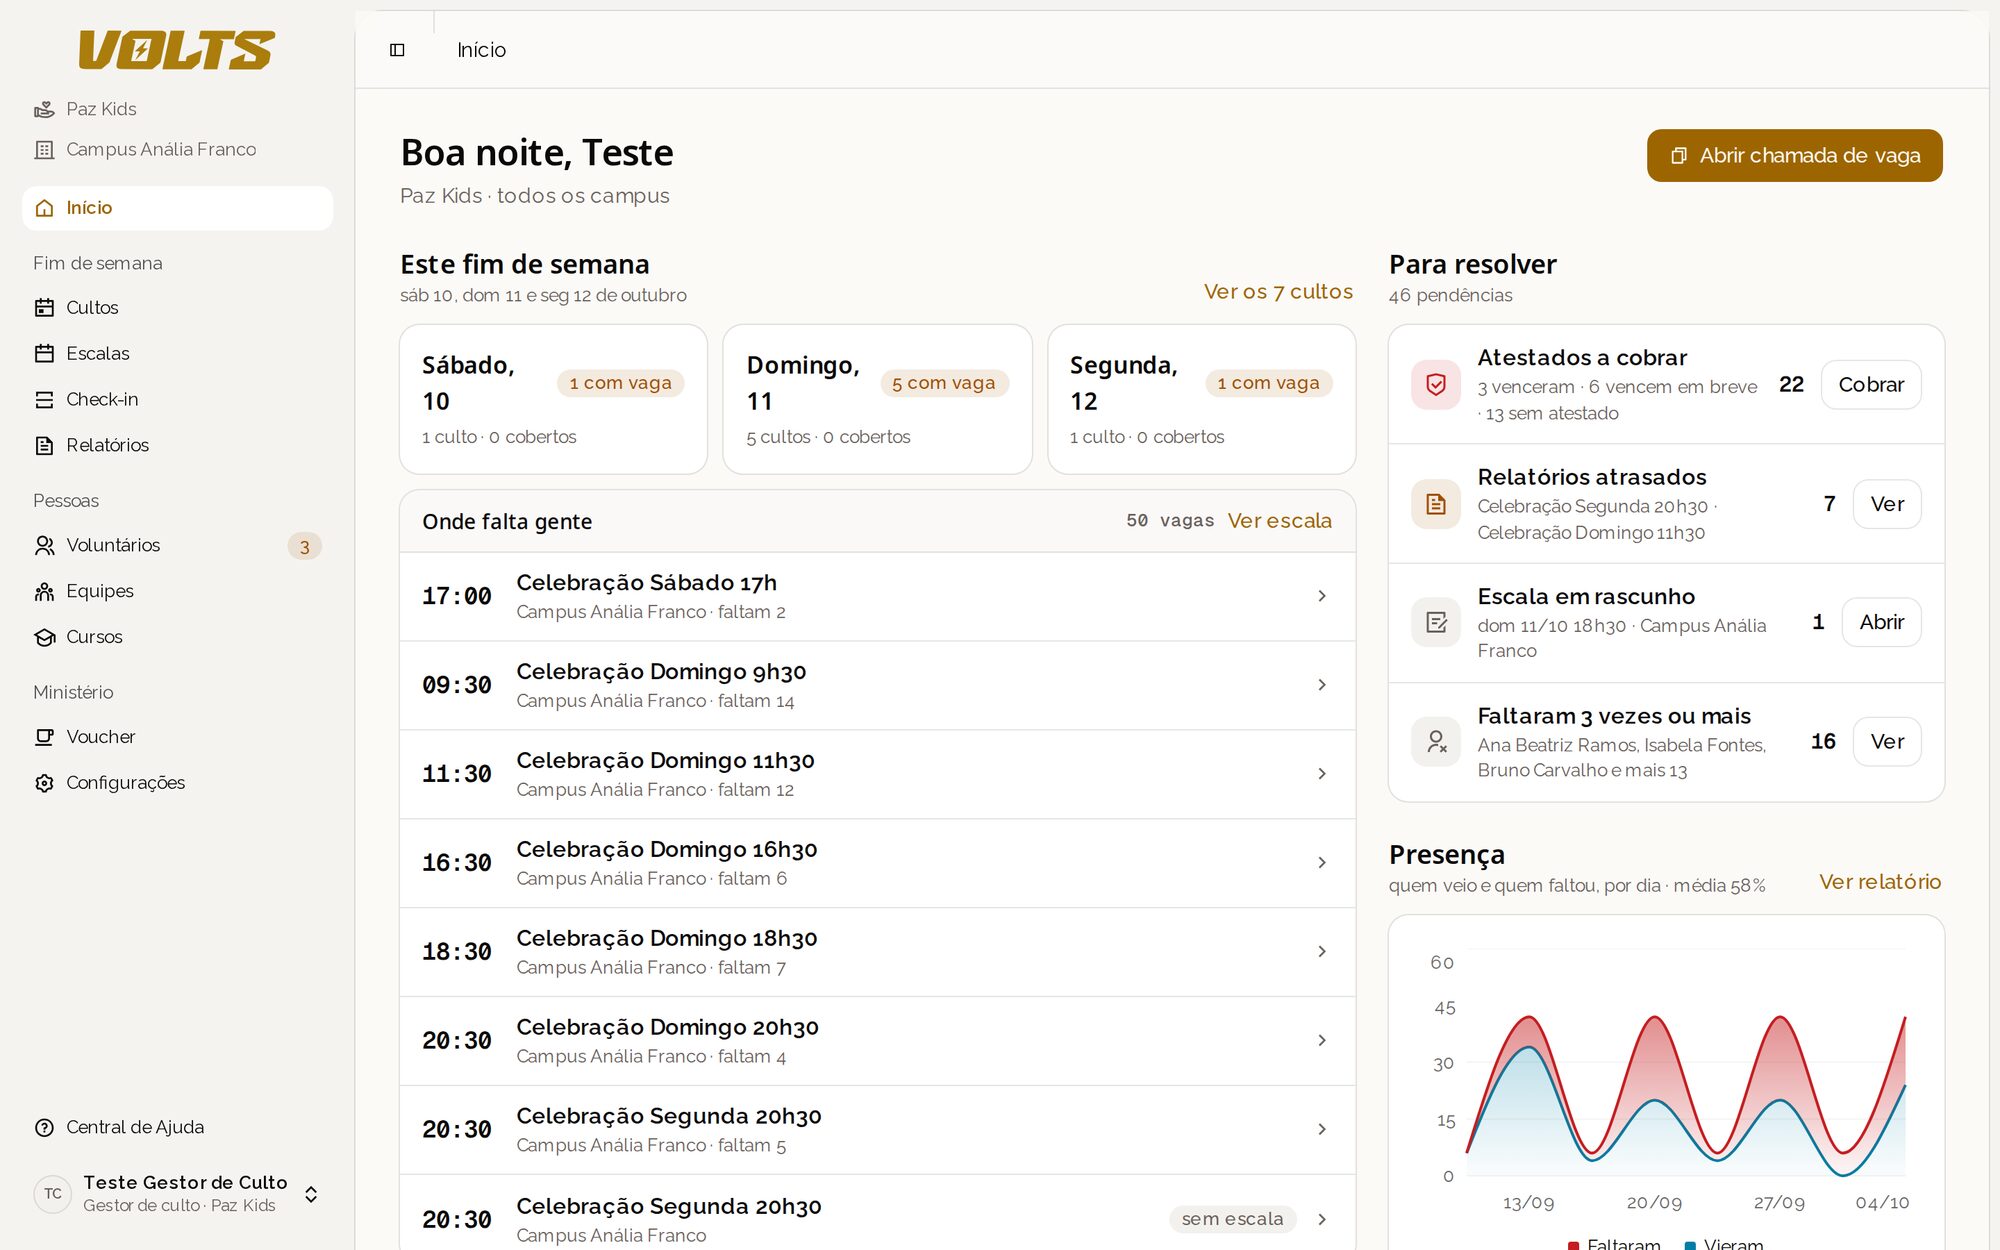This screenshot has width=2000, height=1250.
Task: Go to Escalas in the sidebar
Action: click(177, 354)
